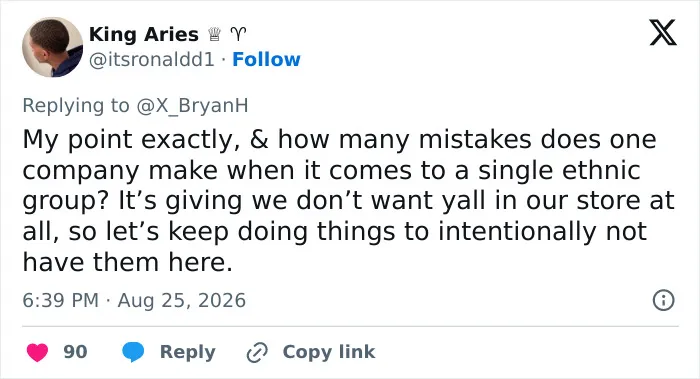Click the Aries zodiac symbol after the name
This screenshot has width=700, height=379.
238,34
